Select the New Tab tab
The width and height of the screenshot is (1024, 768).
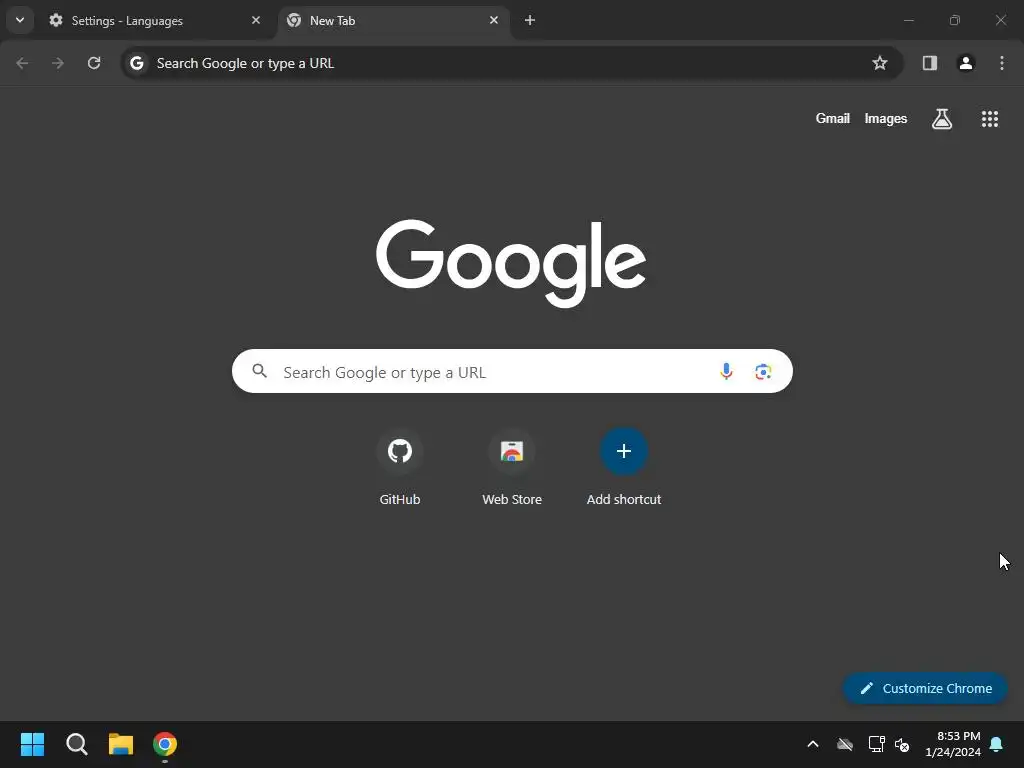tap(394, 20)
